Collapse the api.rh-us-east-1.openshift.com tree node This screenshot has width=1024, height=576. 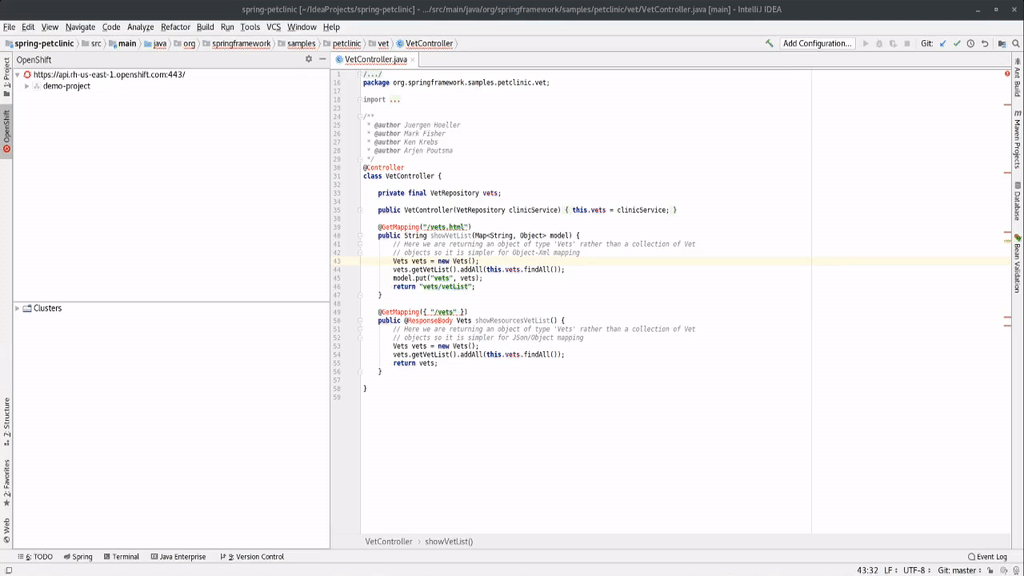pyautogui.click(x=18, y=74)
